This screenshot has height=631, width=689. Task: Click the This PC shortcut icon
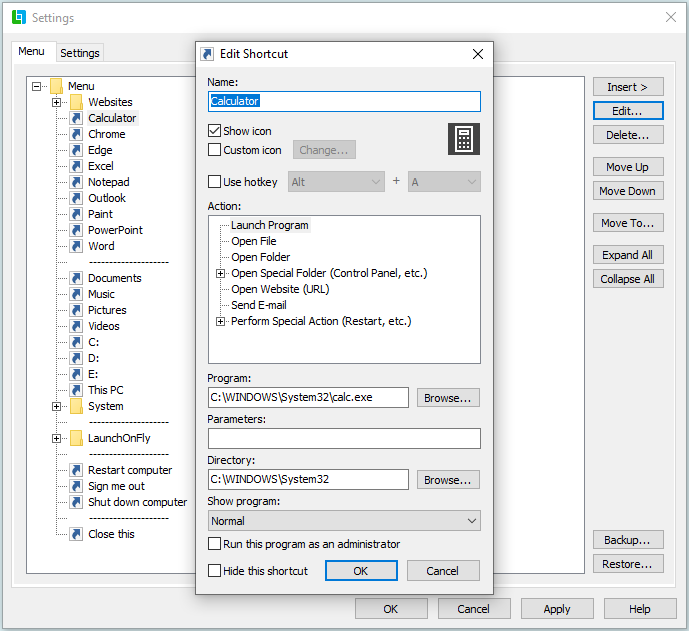[x=76, y=390]
